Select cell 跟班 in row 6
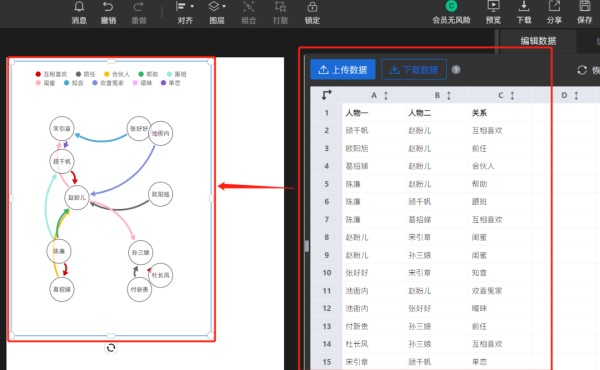This screenshot has width=600, height=370. [x=500, y=202]
